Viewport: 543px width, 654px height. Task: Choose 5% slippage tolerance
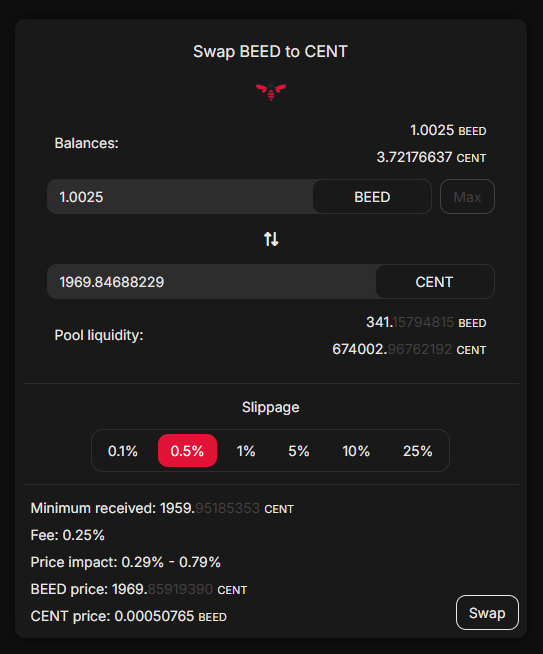coord(299,450)
